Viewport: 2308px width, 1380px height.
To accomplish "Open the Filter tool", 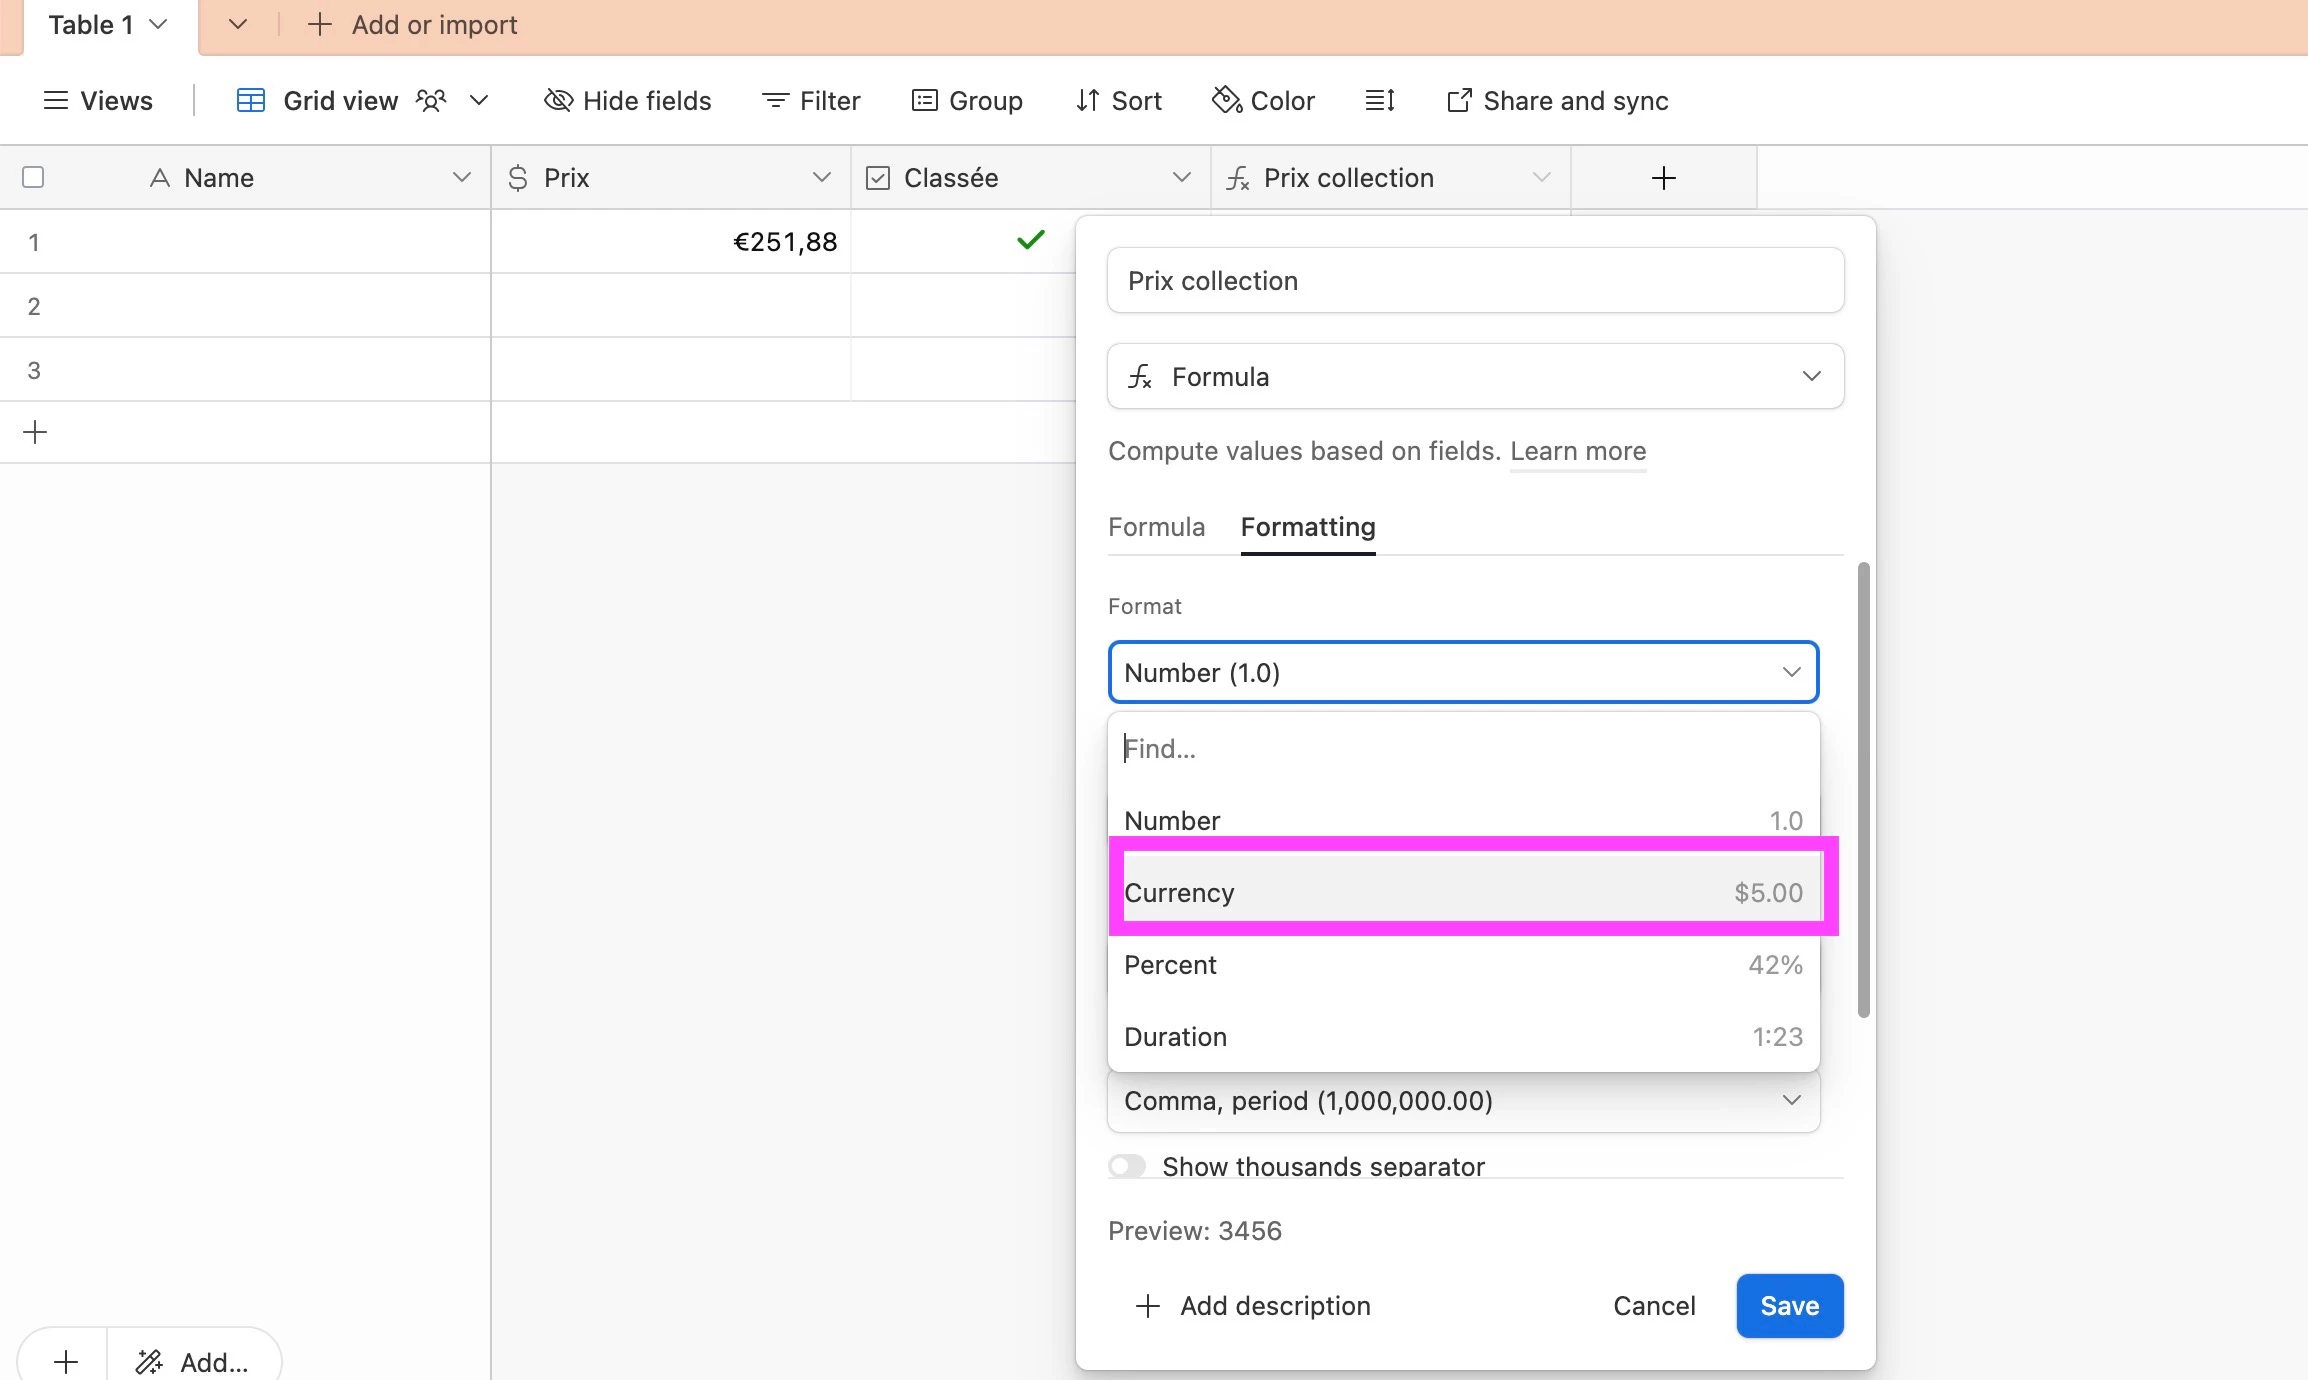I will click(x=810, y=101).
